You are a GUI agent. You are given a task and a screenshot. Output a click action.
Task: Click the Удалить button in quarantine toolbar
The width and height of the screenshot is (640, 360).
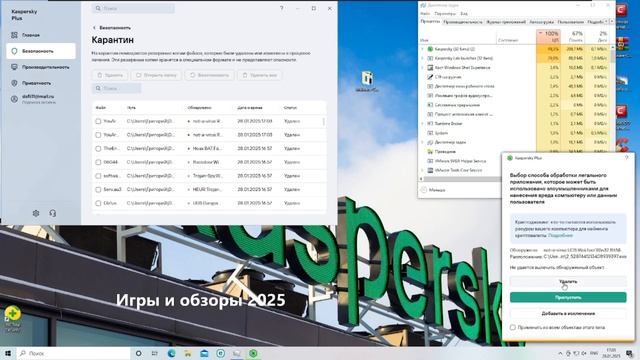point(110,75)
